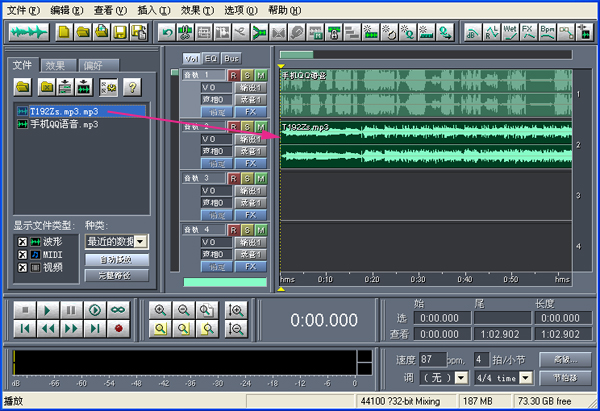Image resolution: width=600 pixels, height=411 pixels.
Task: Show pan envelopes with R/L icon
Action: click(x=492, y=33)
